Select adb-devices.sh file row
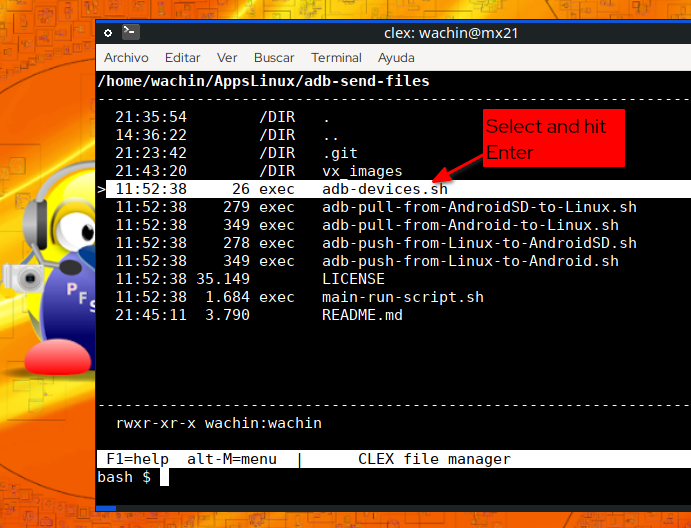 click(394, 189)
